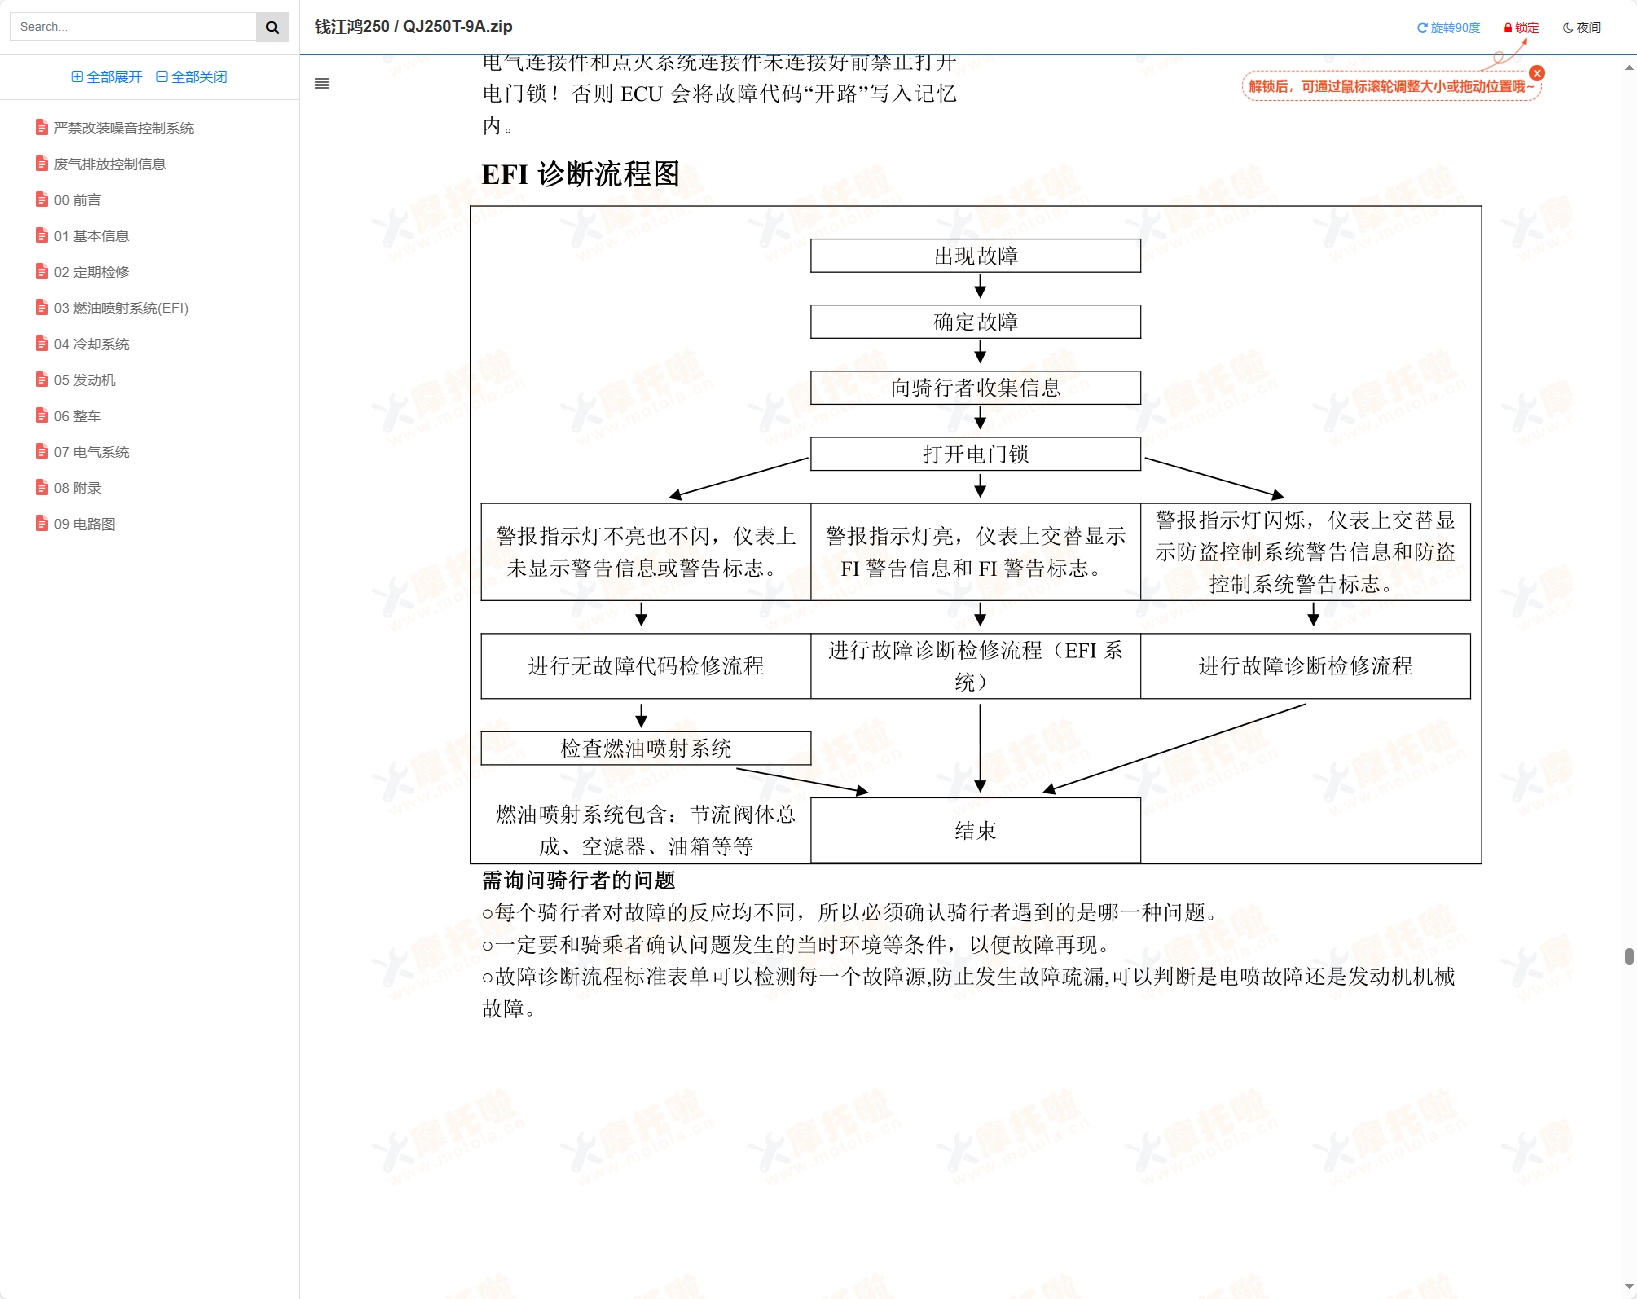This screenshot has height=1299, width=1637.
Task: Click file icon beside 09 电路图
Action: coord(42,523)
